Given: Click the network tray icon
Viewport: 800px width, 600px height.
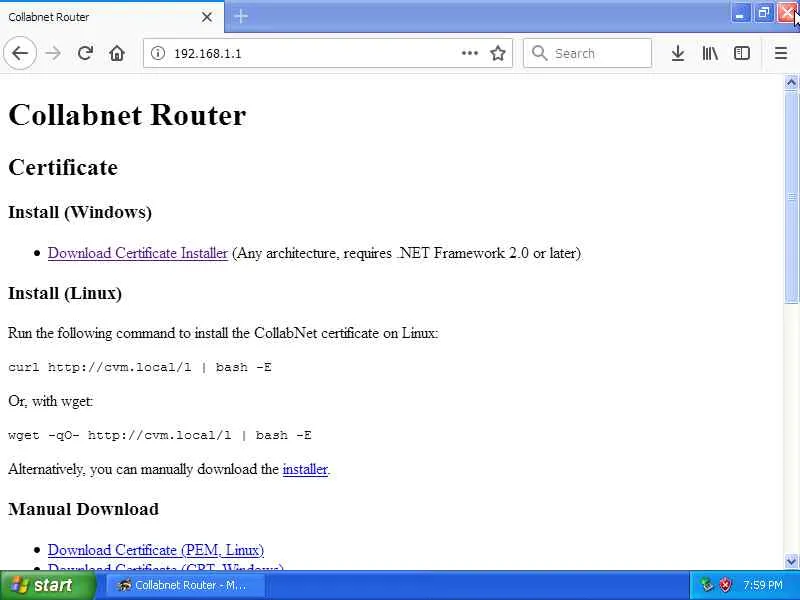Looking at the screenshot, I should click(x=707, y=585).
